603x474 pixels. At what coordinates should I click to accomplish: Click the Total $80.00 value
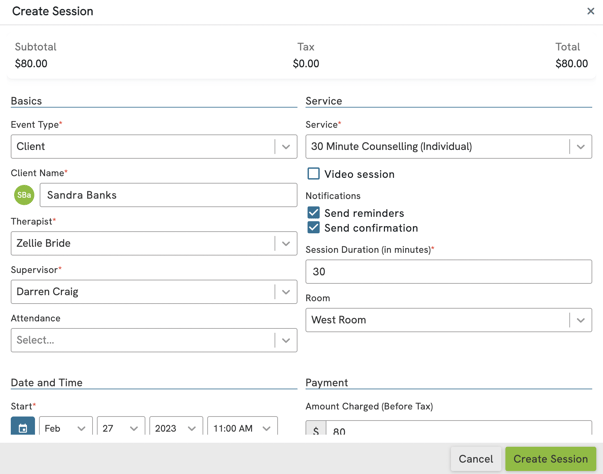[x=571, y=63]
